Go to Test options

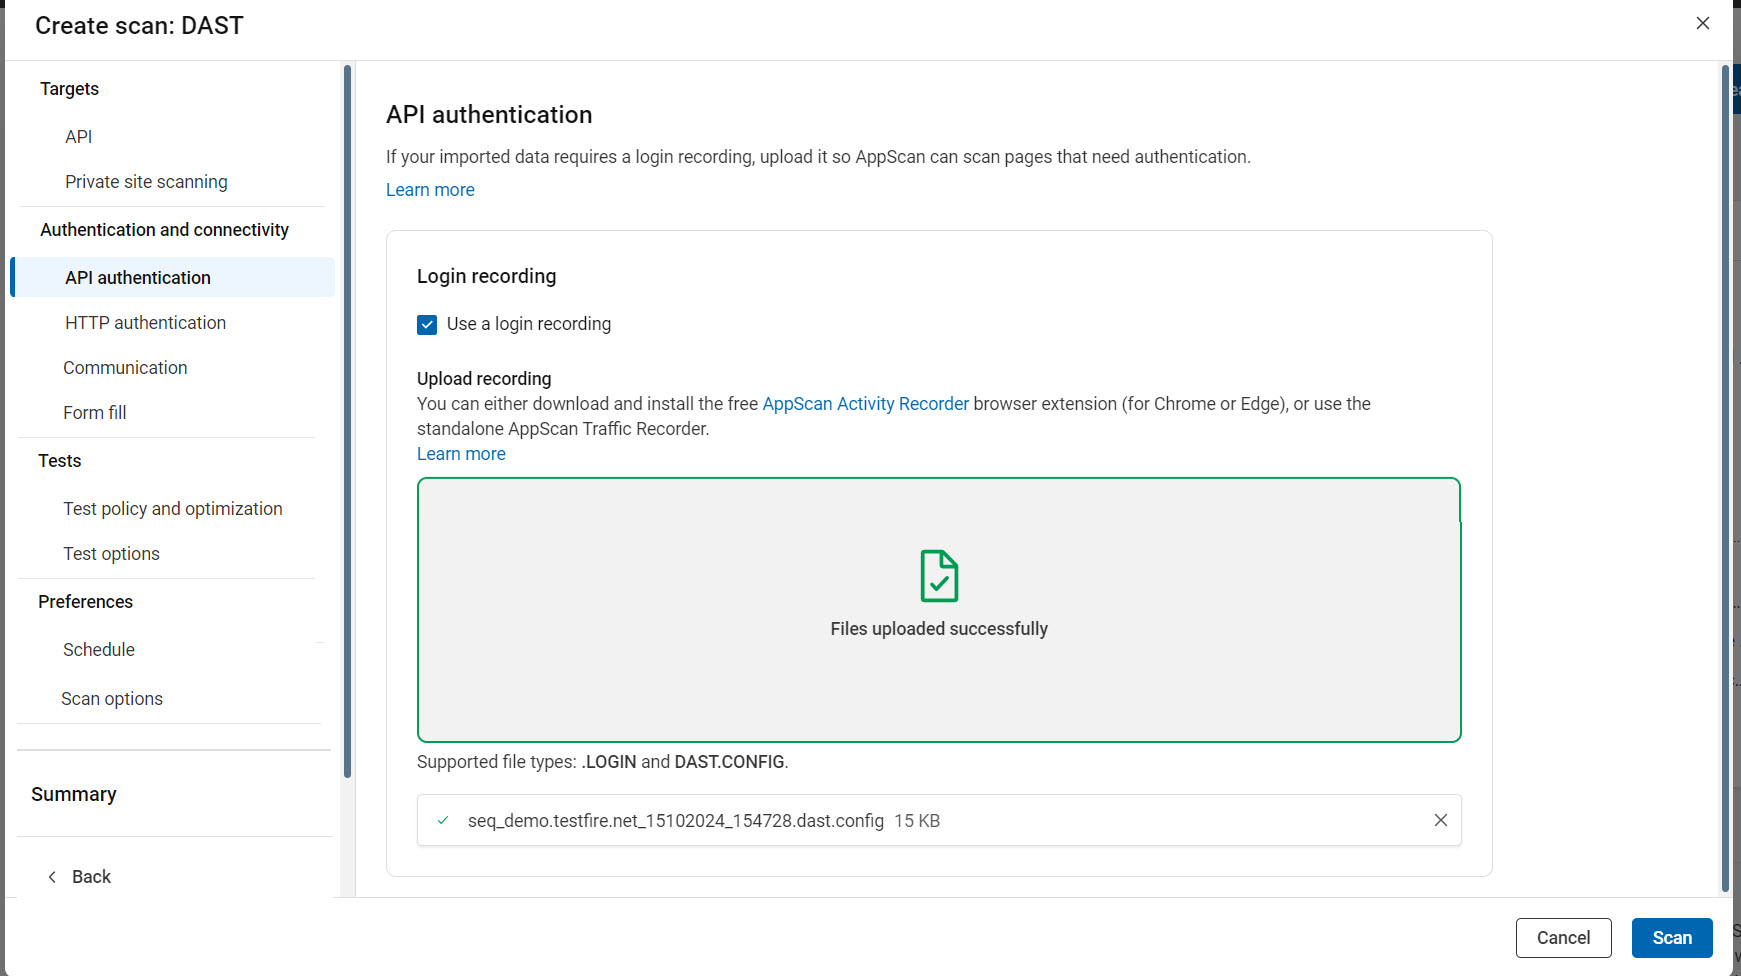[x=111, y=554]
